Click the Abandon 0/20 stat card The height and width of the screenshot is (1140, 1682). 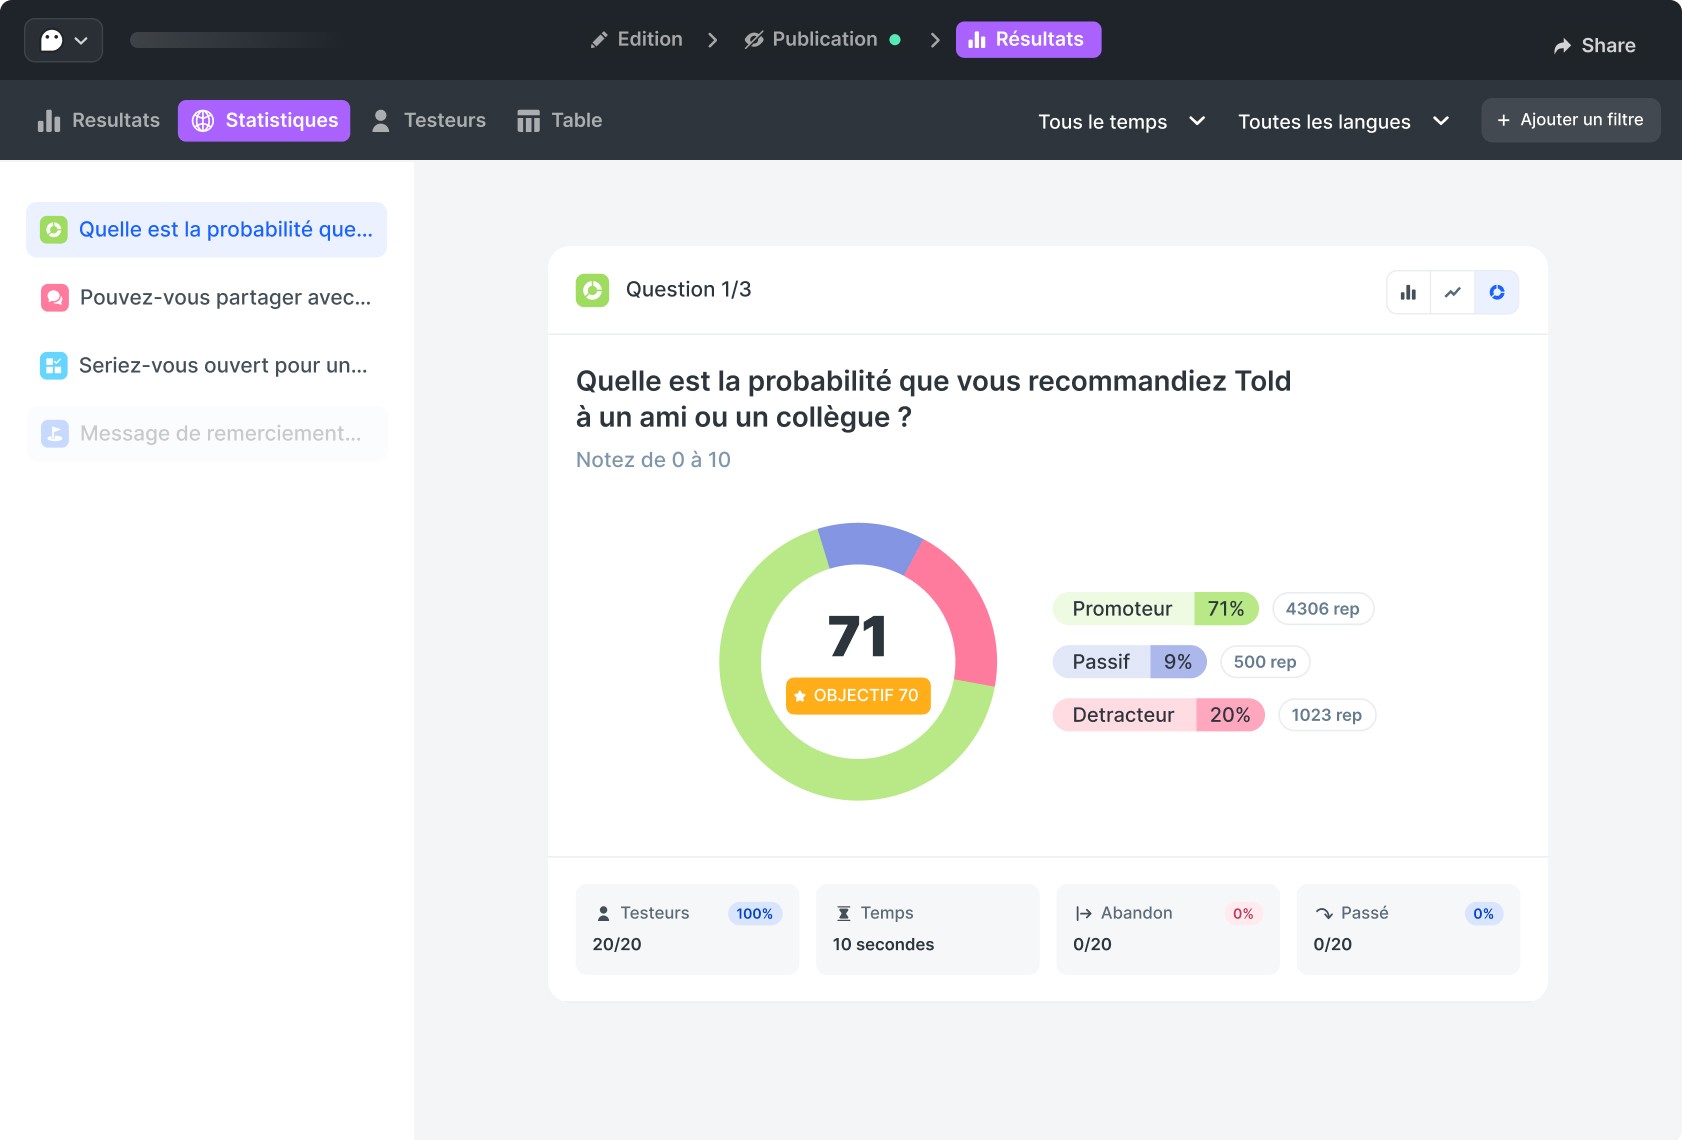click(1167, 929)
